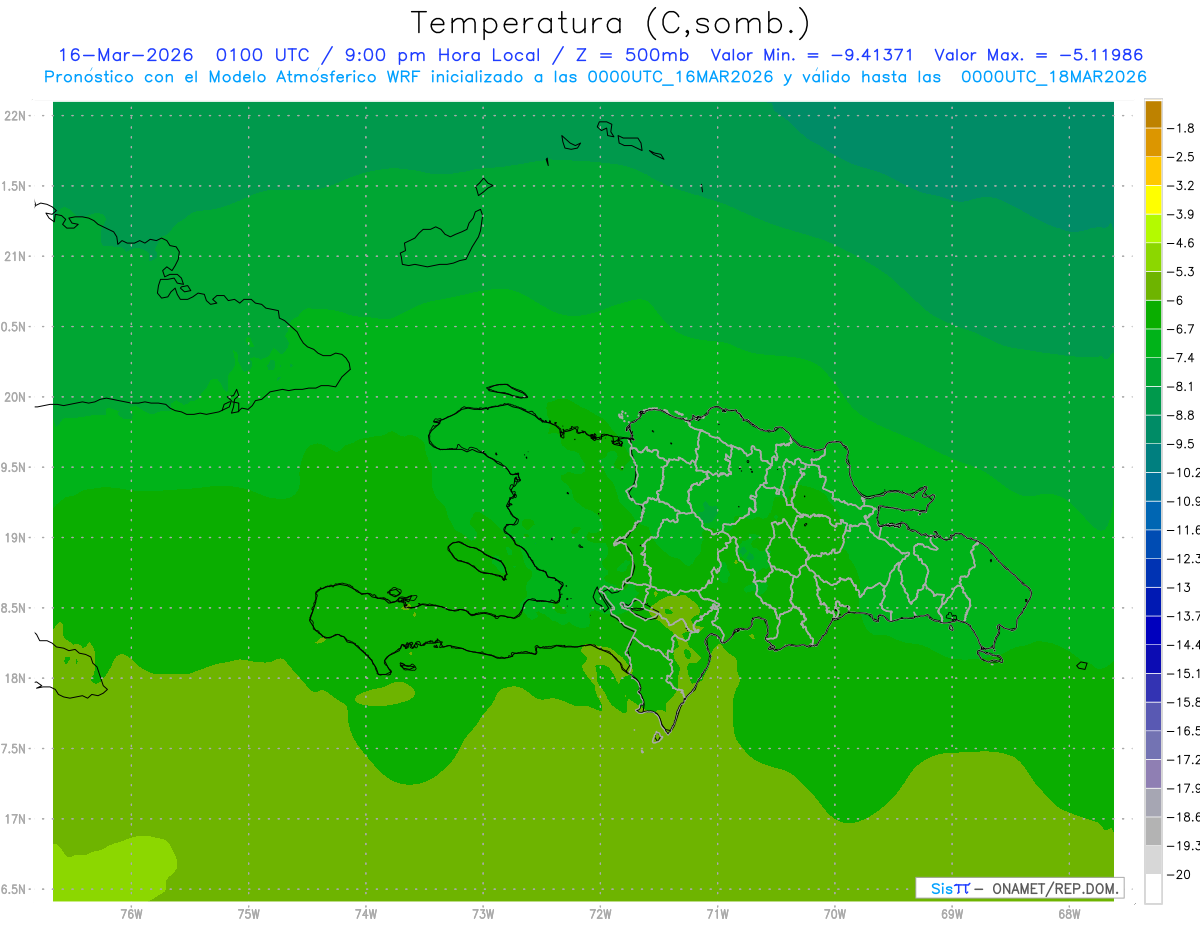Click the -2.5 colorbar value
The height and width of the screenshot is (927, 1200).
(1181, 157)
